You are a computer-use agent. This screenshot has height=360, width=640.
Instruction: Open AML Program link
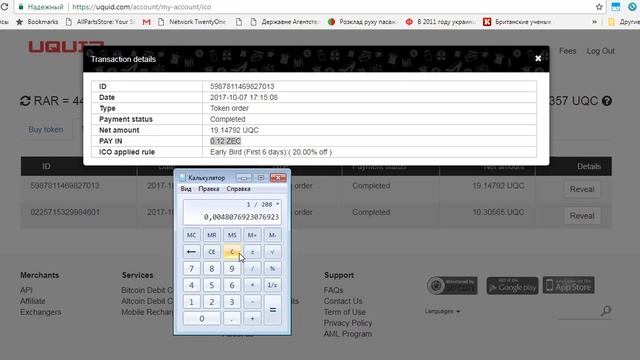tap(348, 334)
